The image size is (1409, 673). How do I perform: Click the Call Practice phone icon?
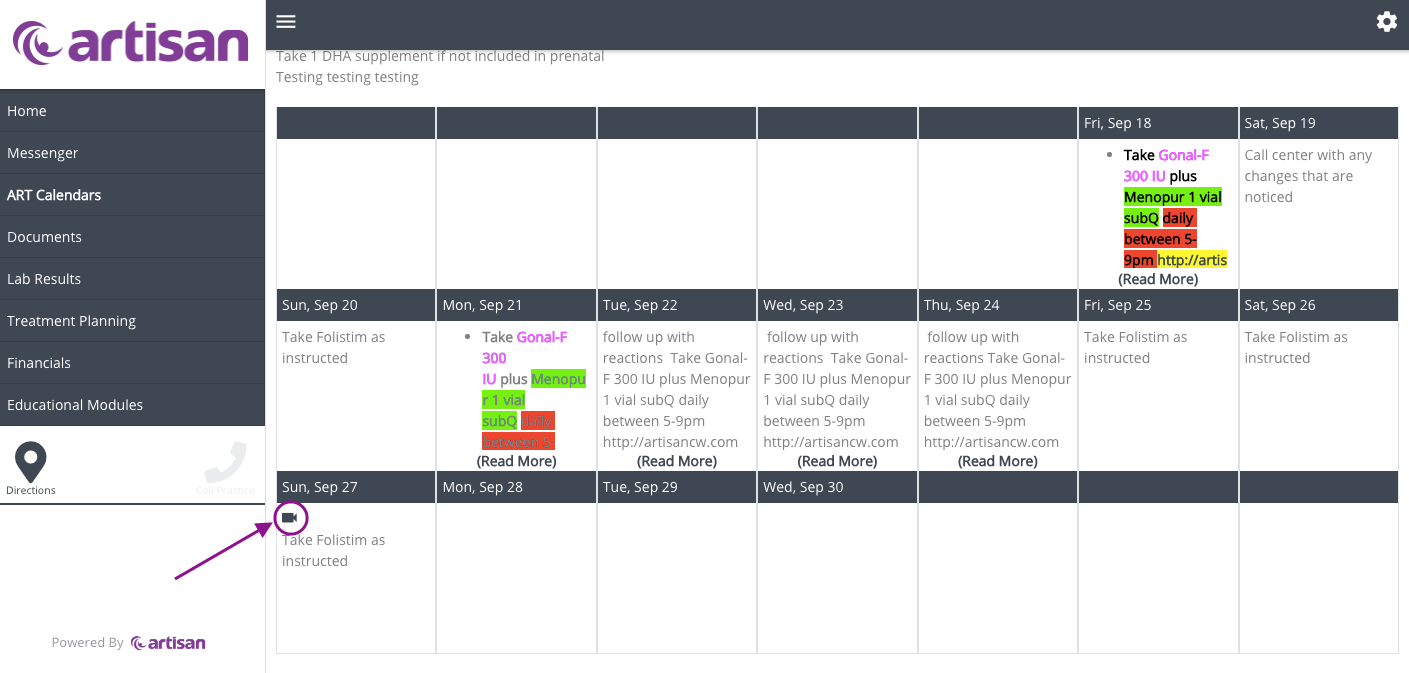225,462
